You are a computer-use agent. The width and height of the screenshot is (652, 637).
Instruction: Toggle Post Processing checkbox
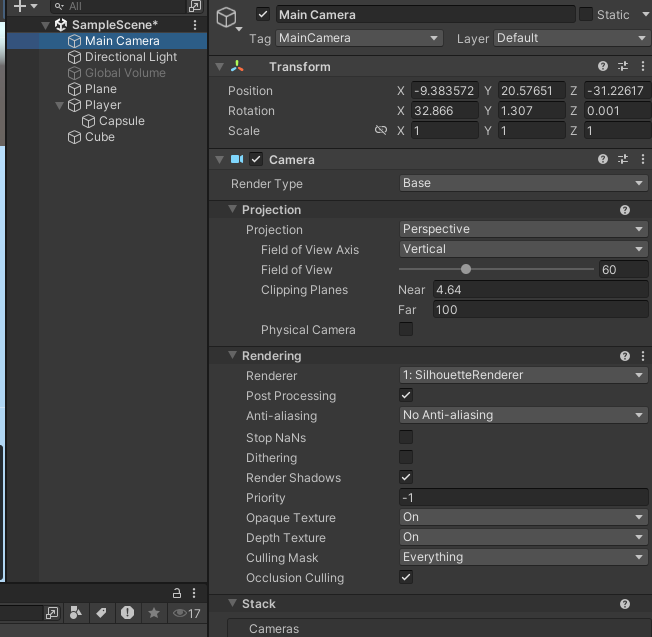pyautogui.click(x=406, y=395)
